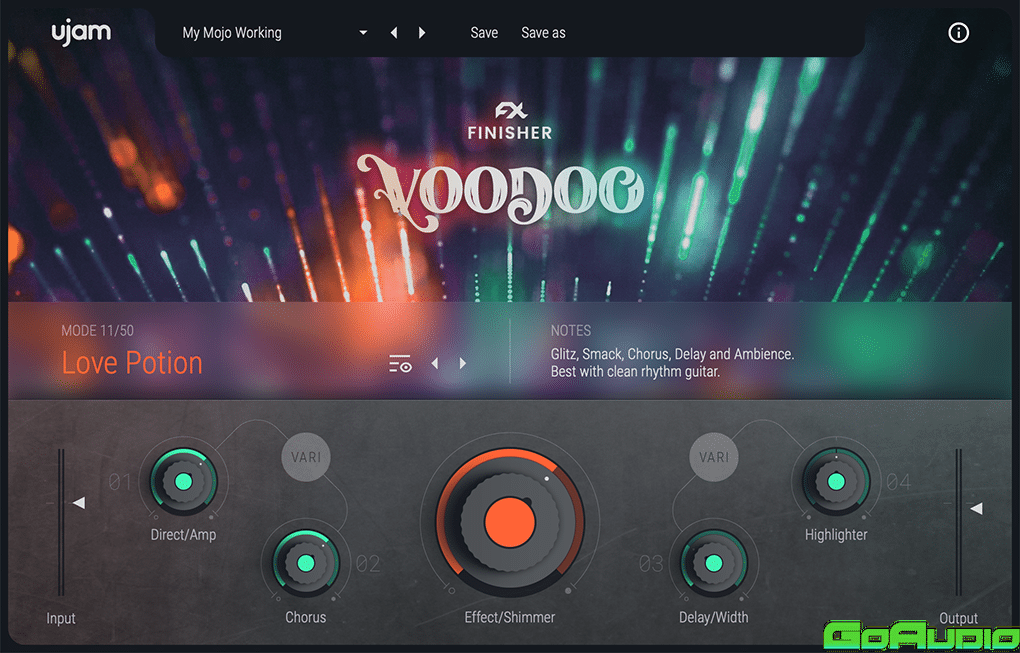The width and height of the screenshot is (1020, 653).
Task: Click the Direct/Amp label
Action: point(183,535)
